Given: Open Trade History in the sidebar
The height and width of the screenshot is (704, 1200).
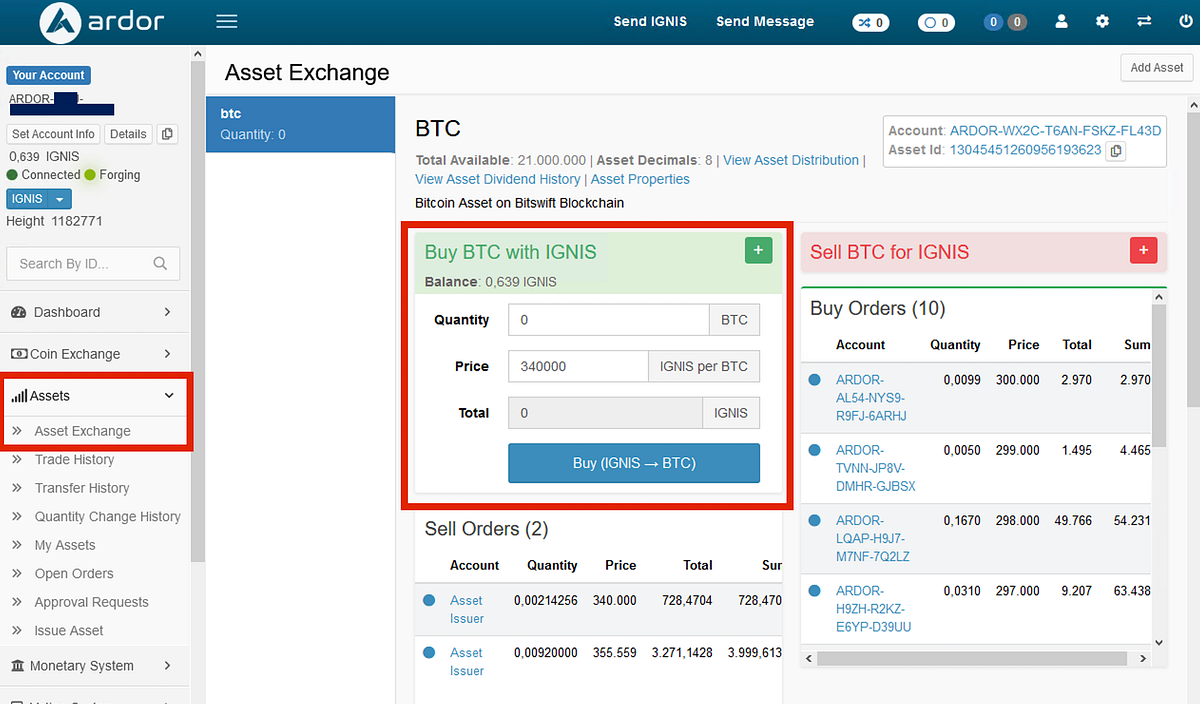Looking at the screenshot, I should (x=74, y=460).
